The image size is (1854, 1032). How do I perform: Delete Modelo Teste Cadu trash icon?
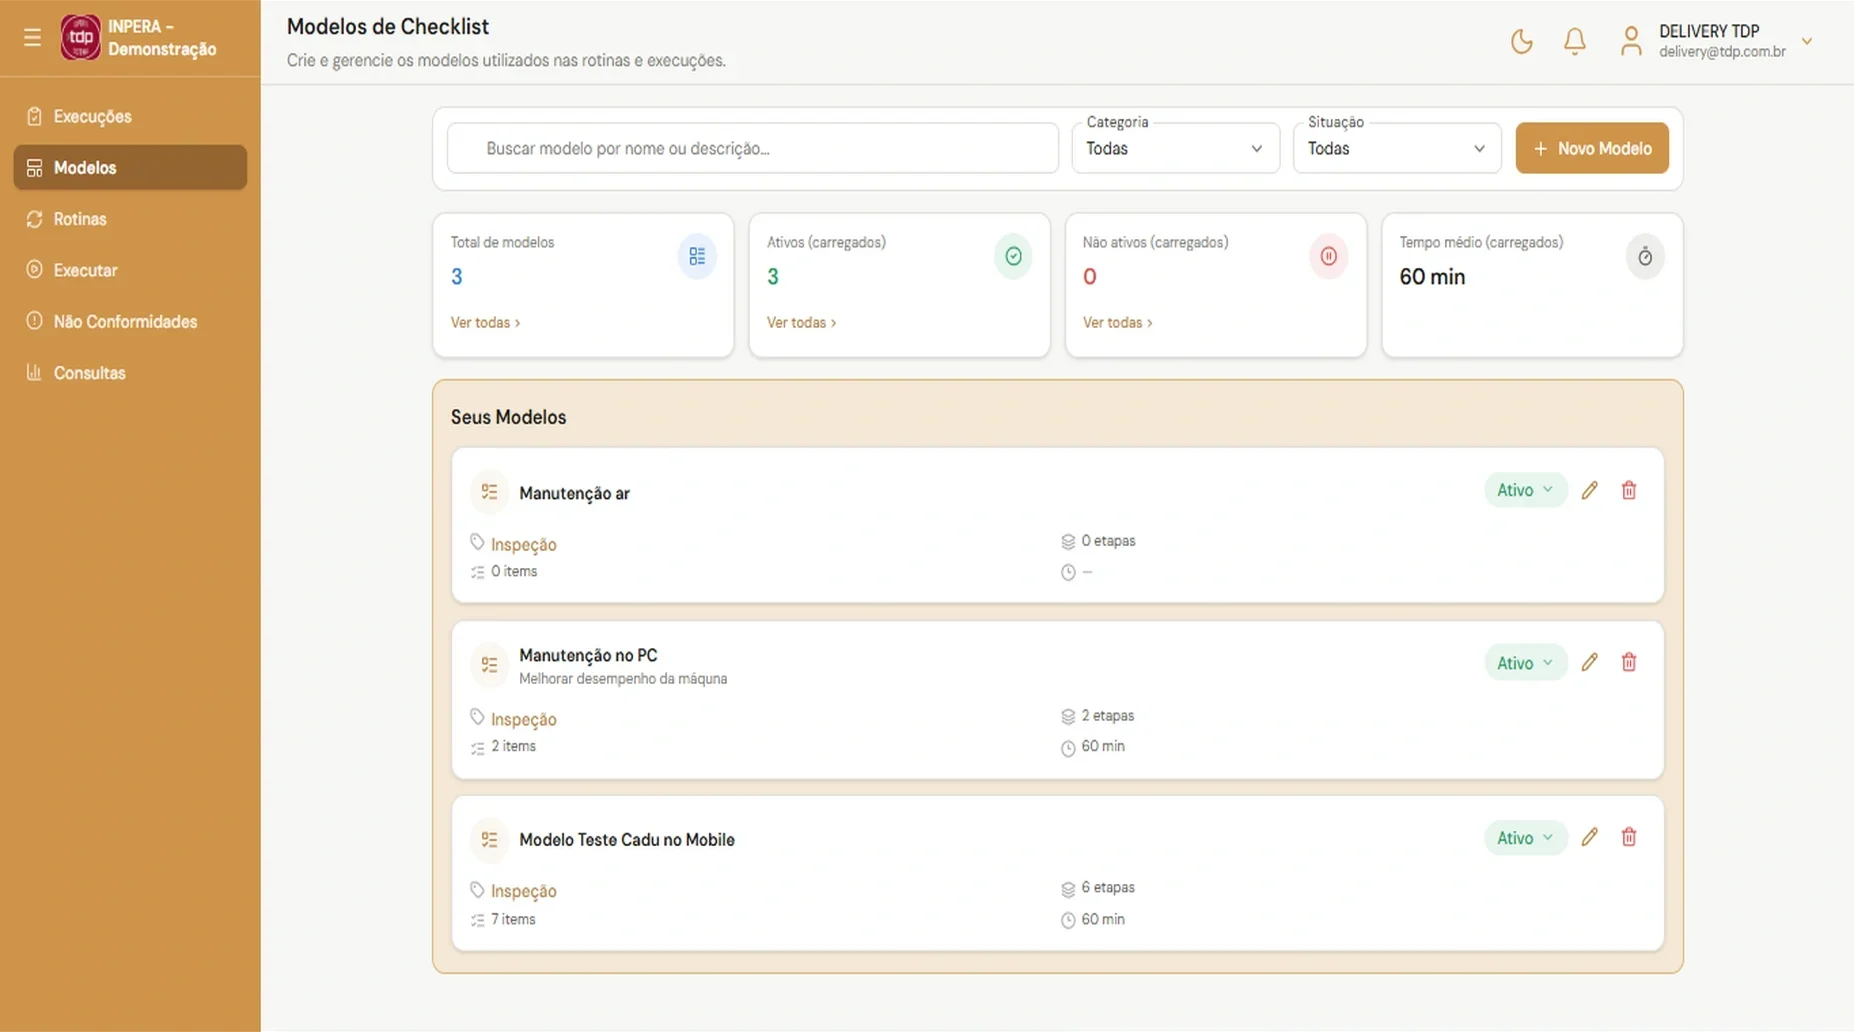(x=1628, y=837)
